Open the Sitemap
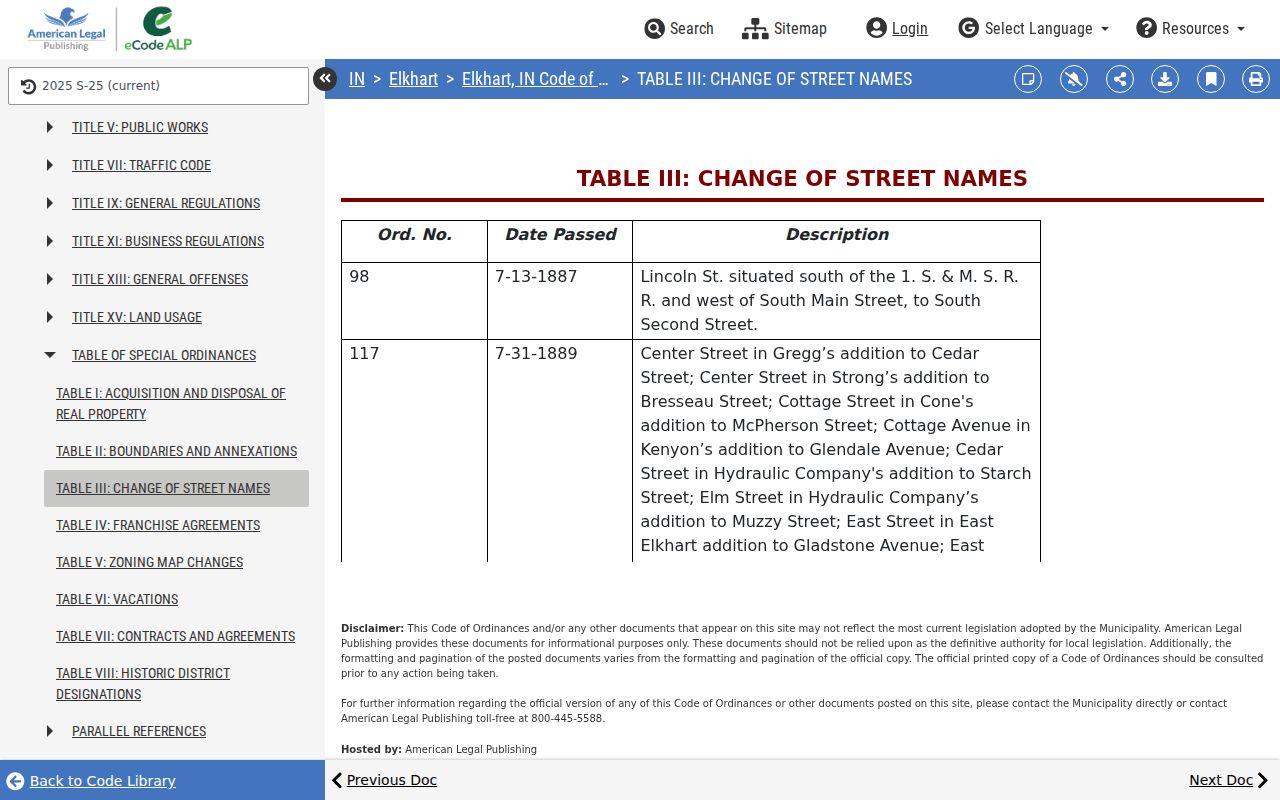 pos(785,28)
